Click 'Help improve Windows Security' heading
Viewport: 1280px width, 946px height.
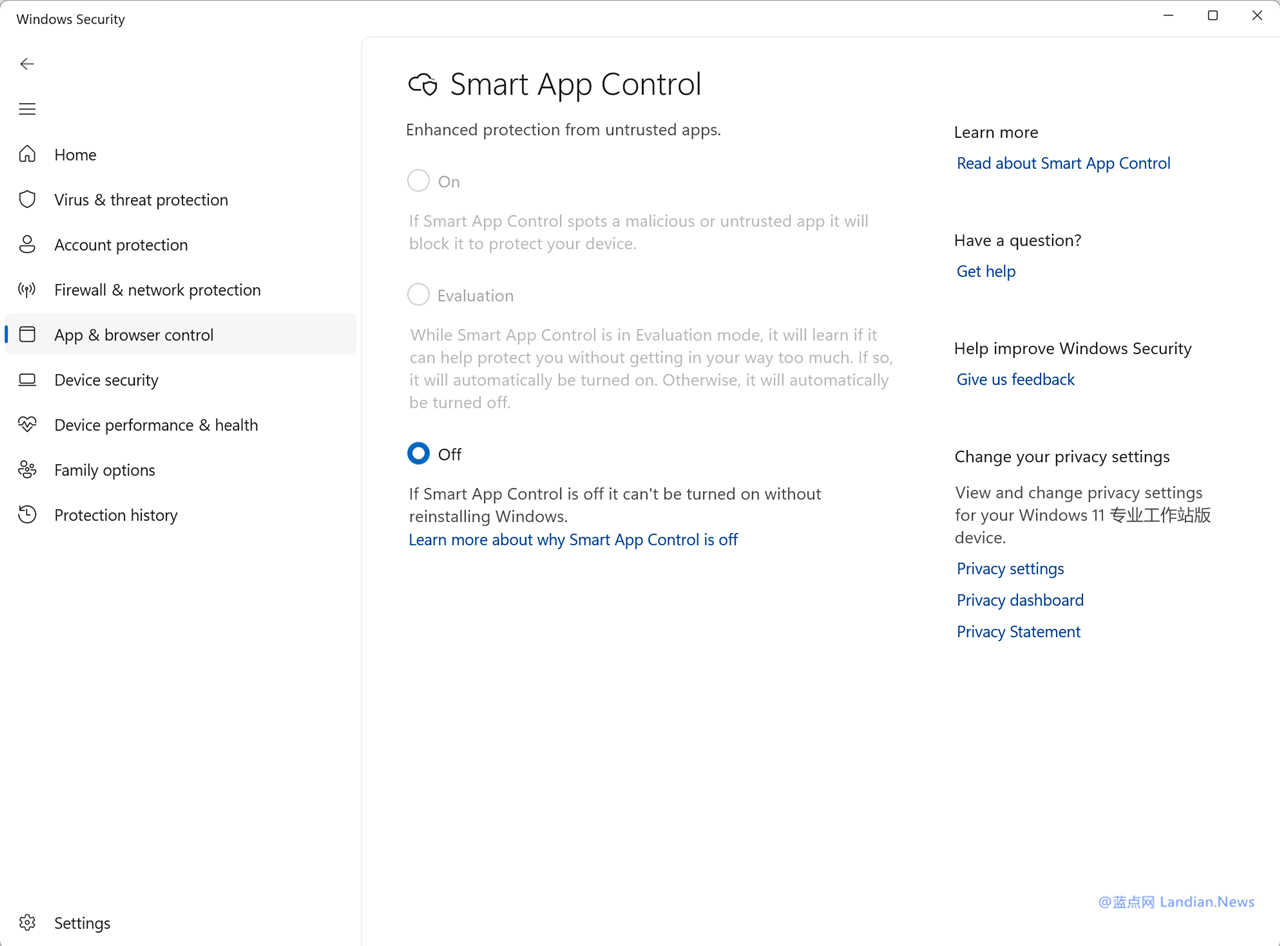1073,348
